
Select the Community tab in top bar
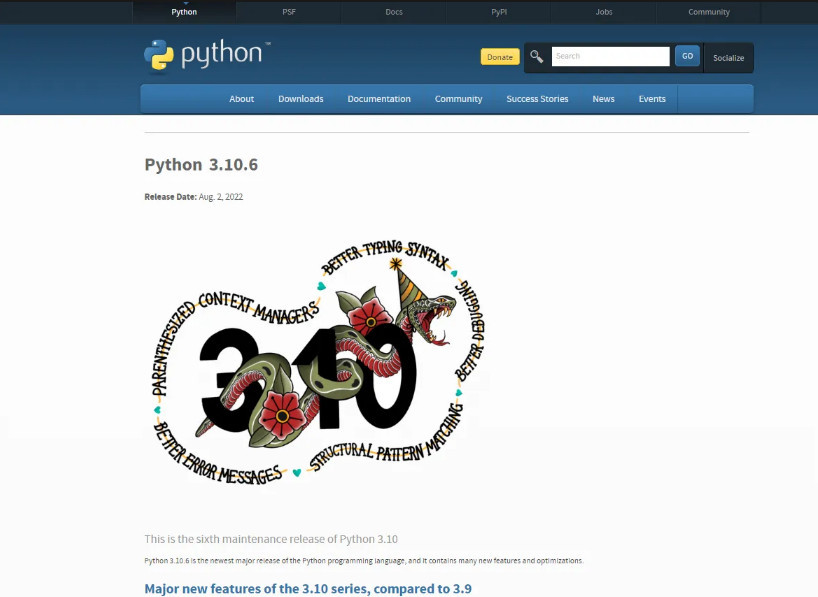click(x=708, y=12)
